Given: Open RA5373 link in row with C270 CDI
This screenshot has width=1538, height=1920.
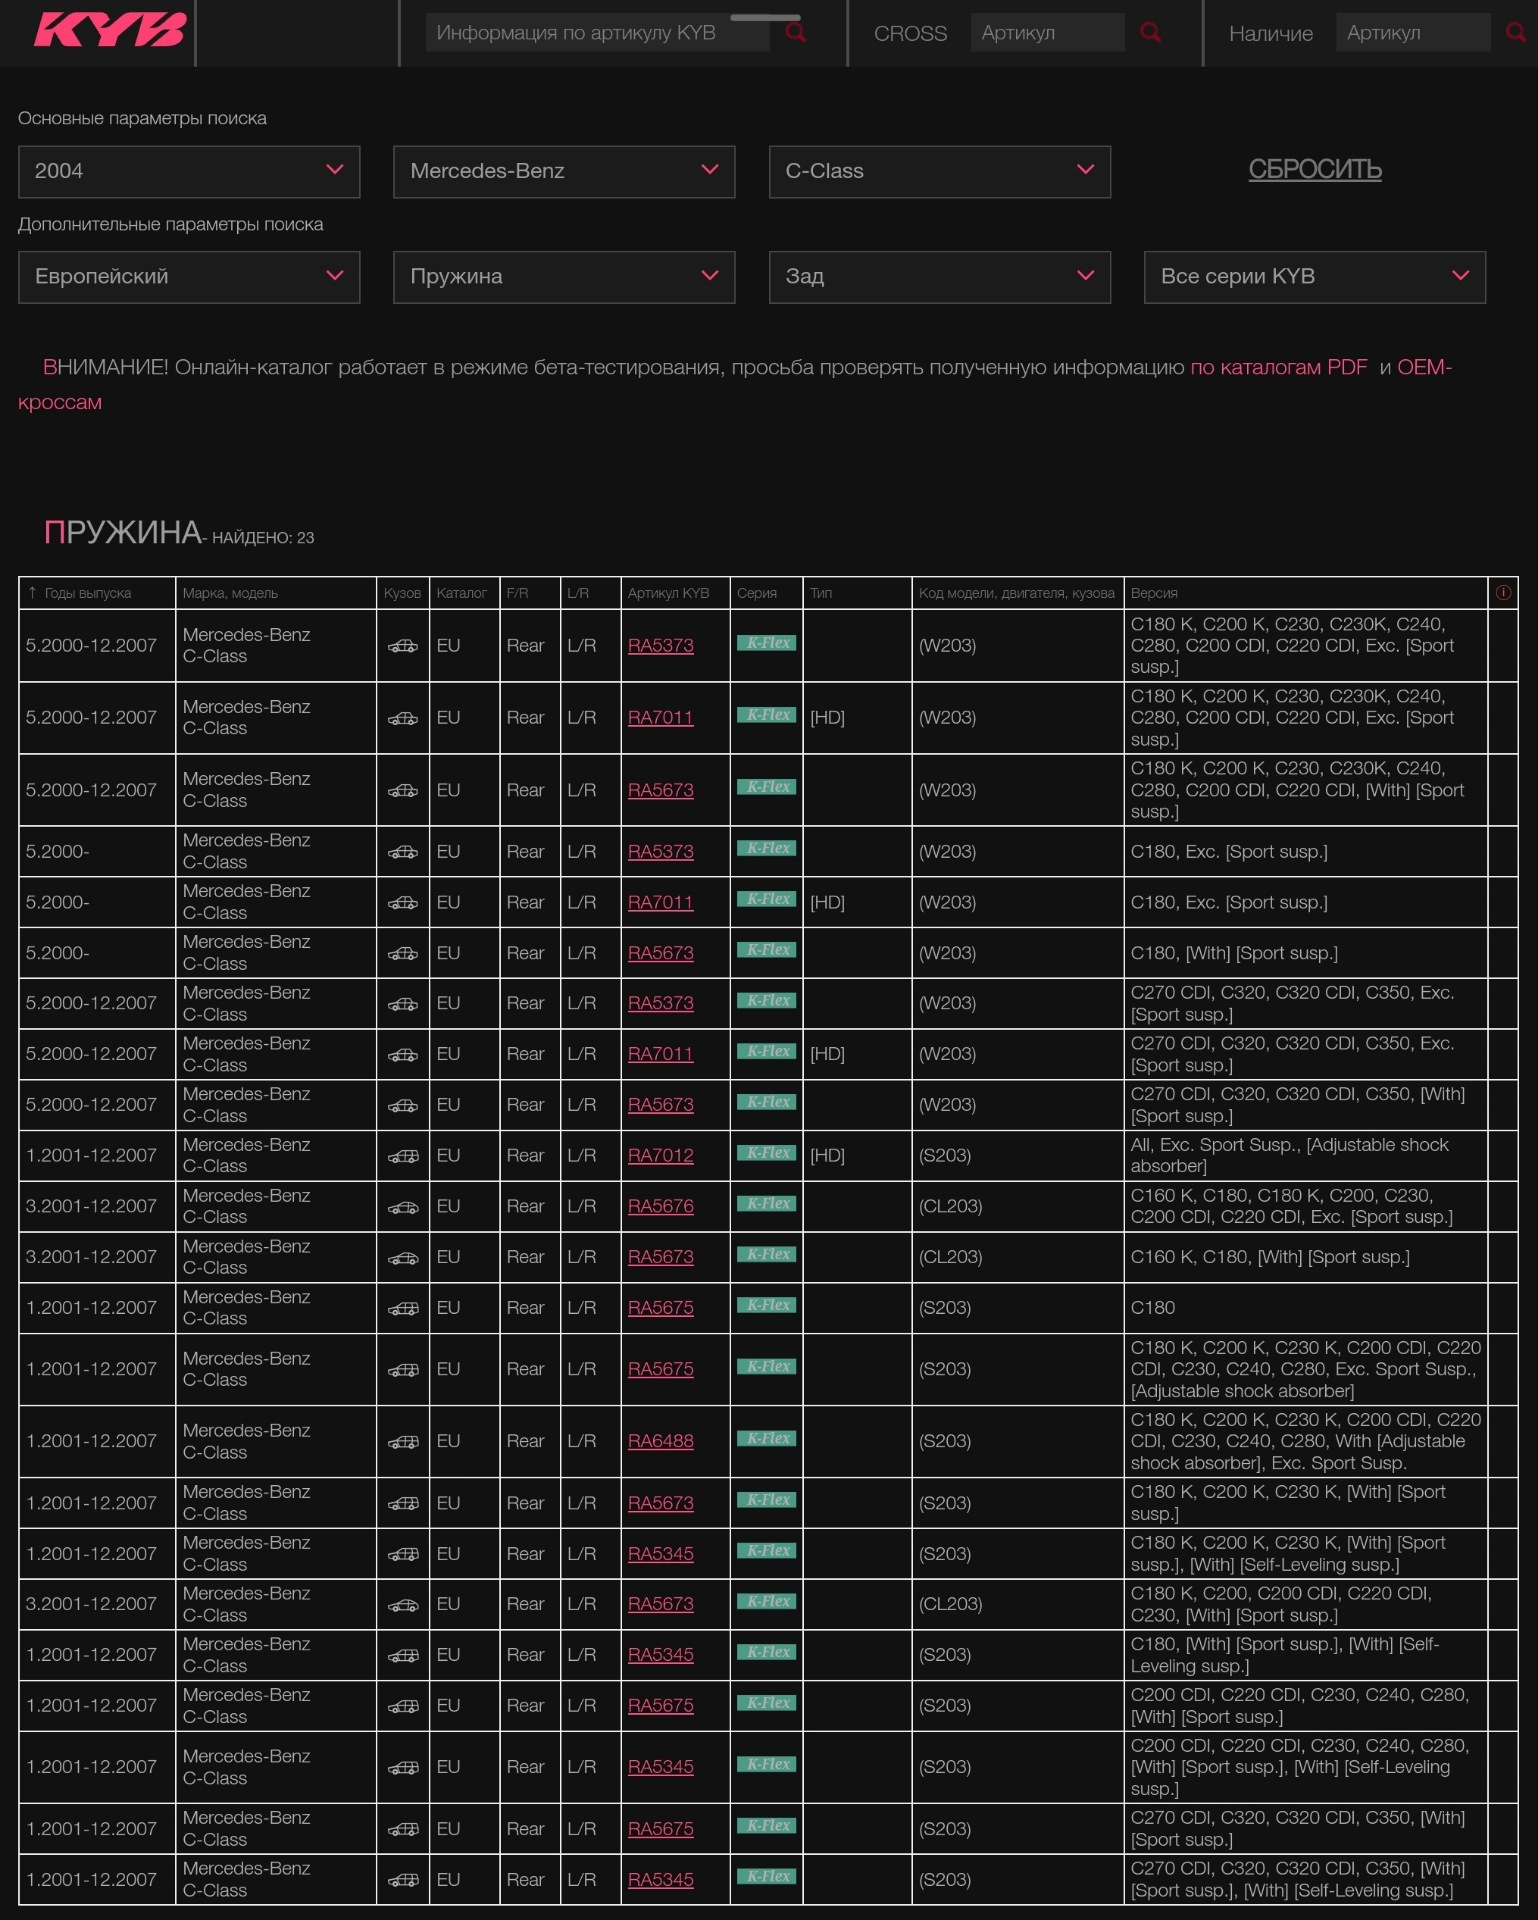Looking at the screenshot, I should pyautogui.click(x=661, y=1004).
